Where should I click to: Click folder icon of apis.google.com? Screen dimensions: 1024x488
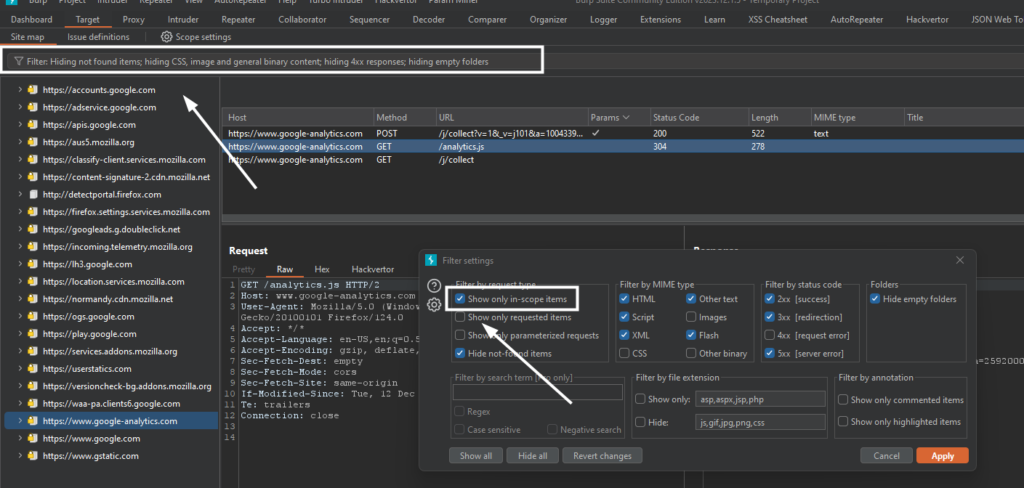coord(32,125)
